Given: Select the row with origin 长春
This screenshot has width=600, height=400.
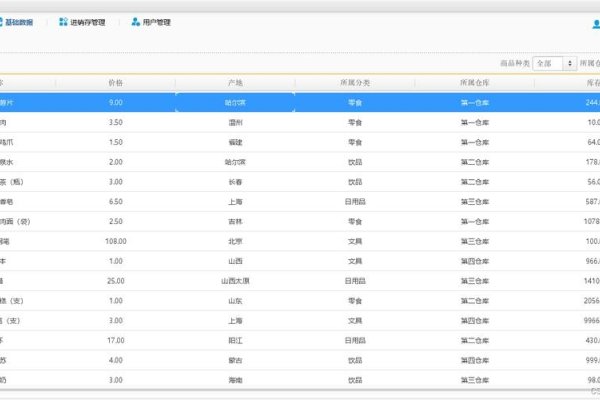Looking at the screenshot, I should click(235, 181).
